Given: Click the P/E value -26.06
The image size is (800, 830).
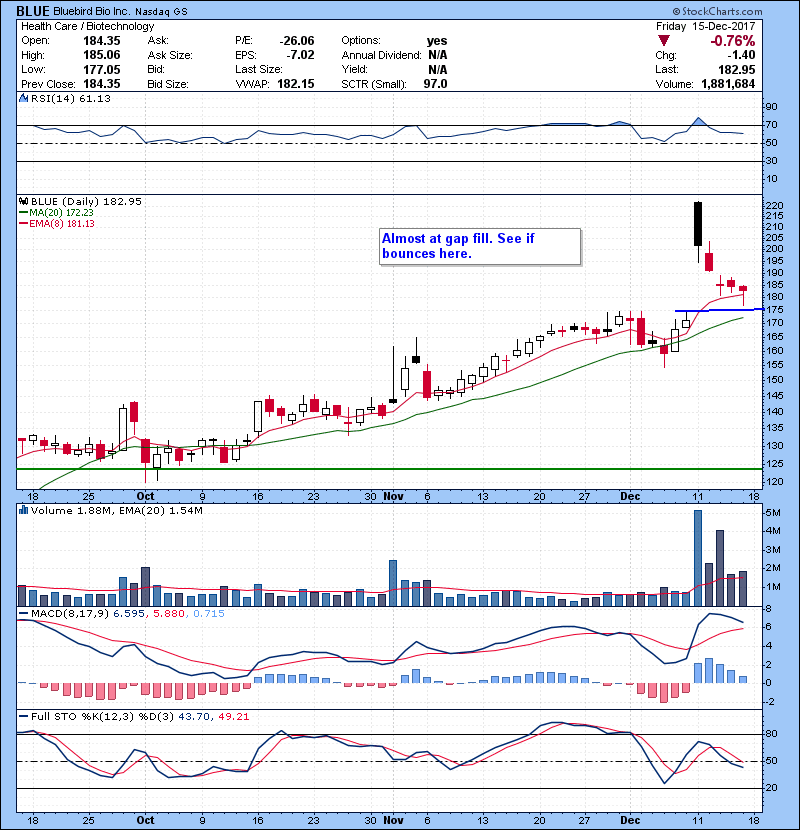Looking at the screenshot, I should pos(296,41).
